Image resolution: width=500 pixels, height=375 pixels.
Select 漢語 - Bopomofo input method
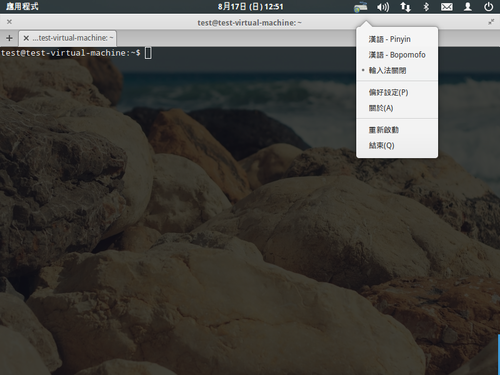397,55
